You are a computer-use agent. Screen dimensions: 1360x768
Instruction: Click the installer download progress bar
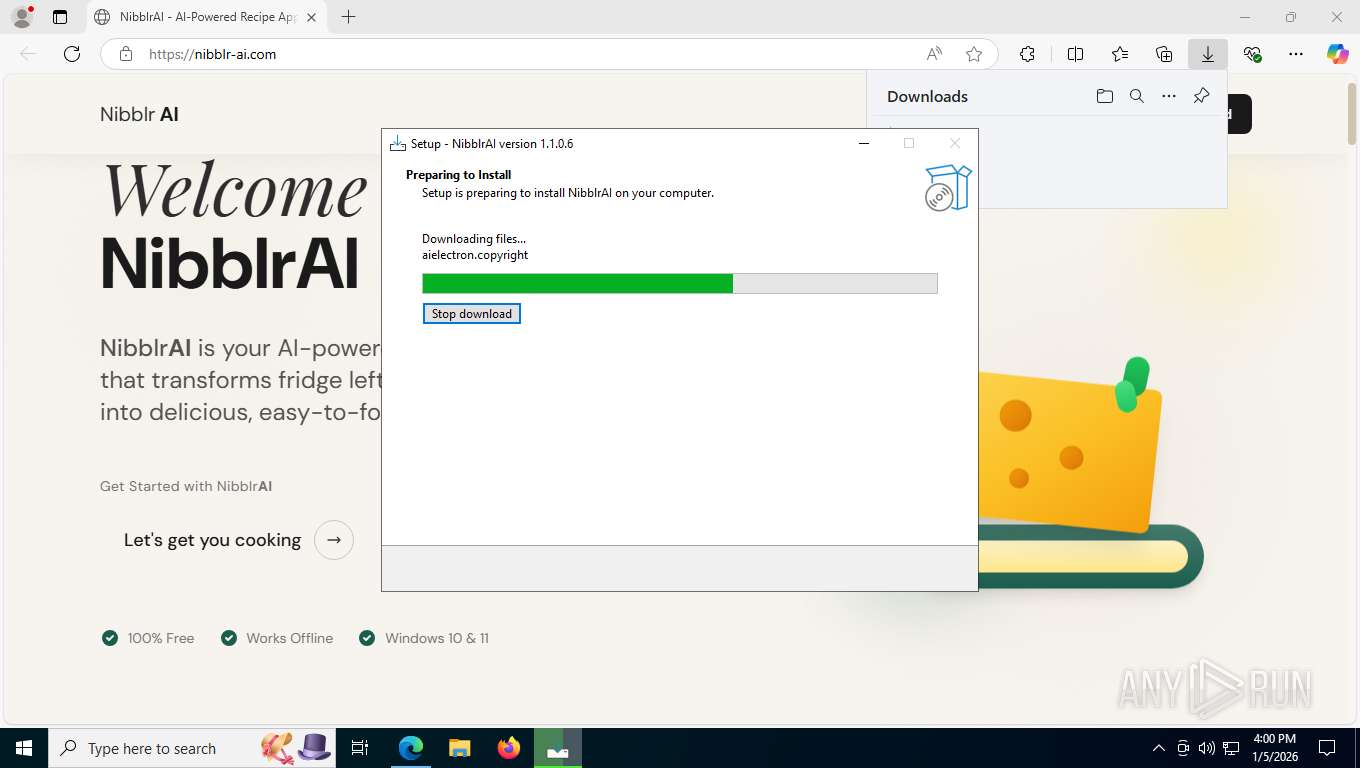click(680, 284)
